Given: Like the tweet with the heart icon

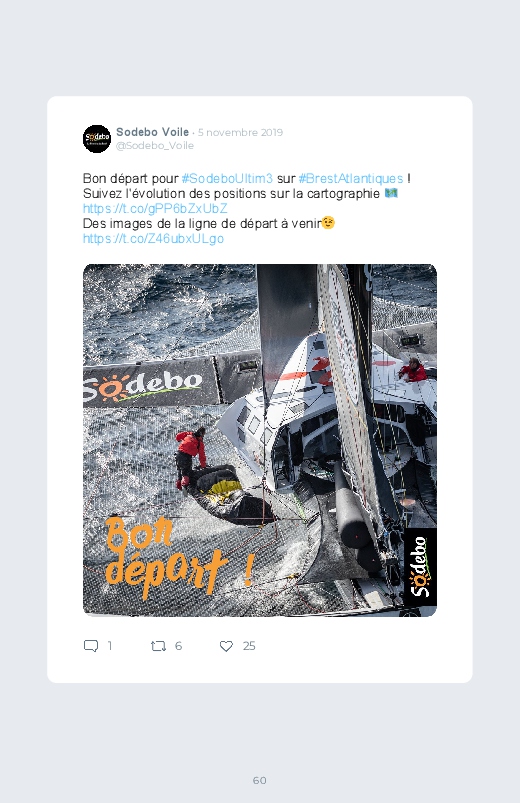Looking at the screenshot, I should (x=226, y=646).
